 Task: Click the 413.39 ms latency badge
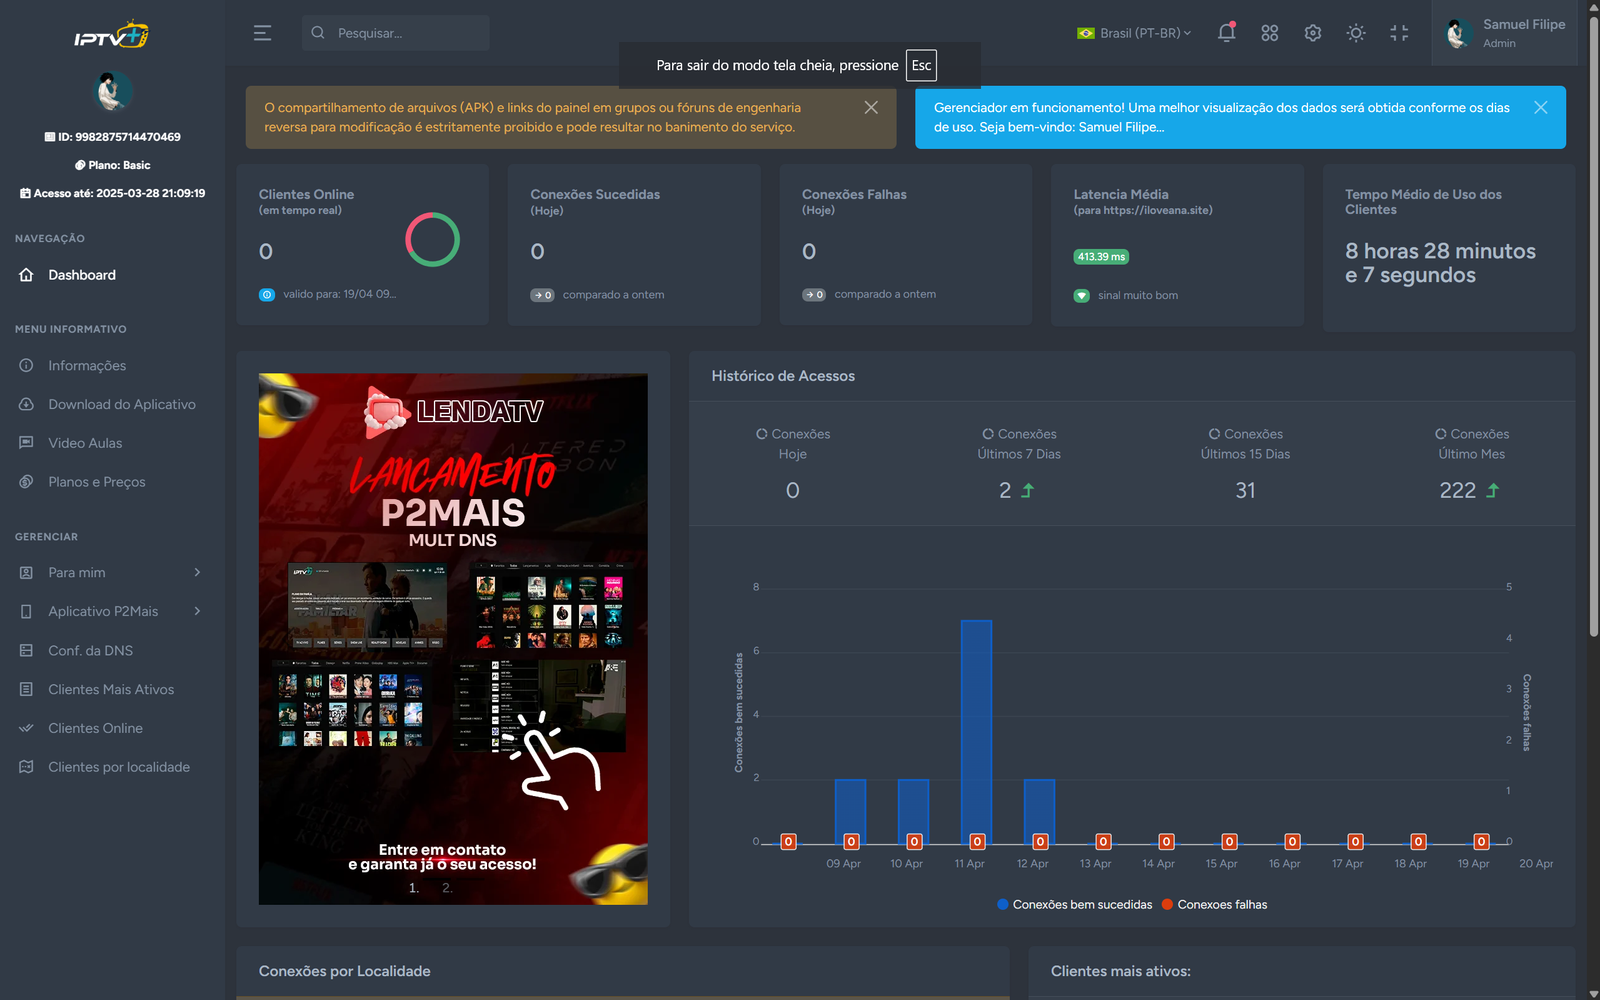coord(1101,257)
